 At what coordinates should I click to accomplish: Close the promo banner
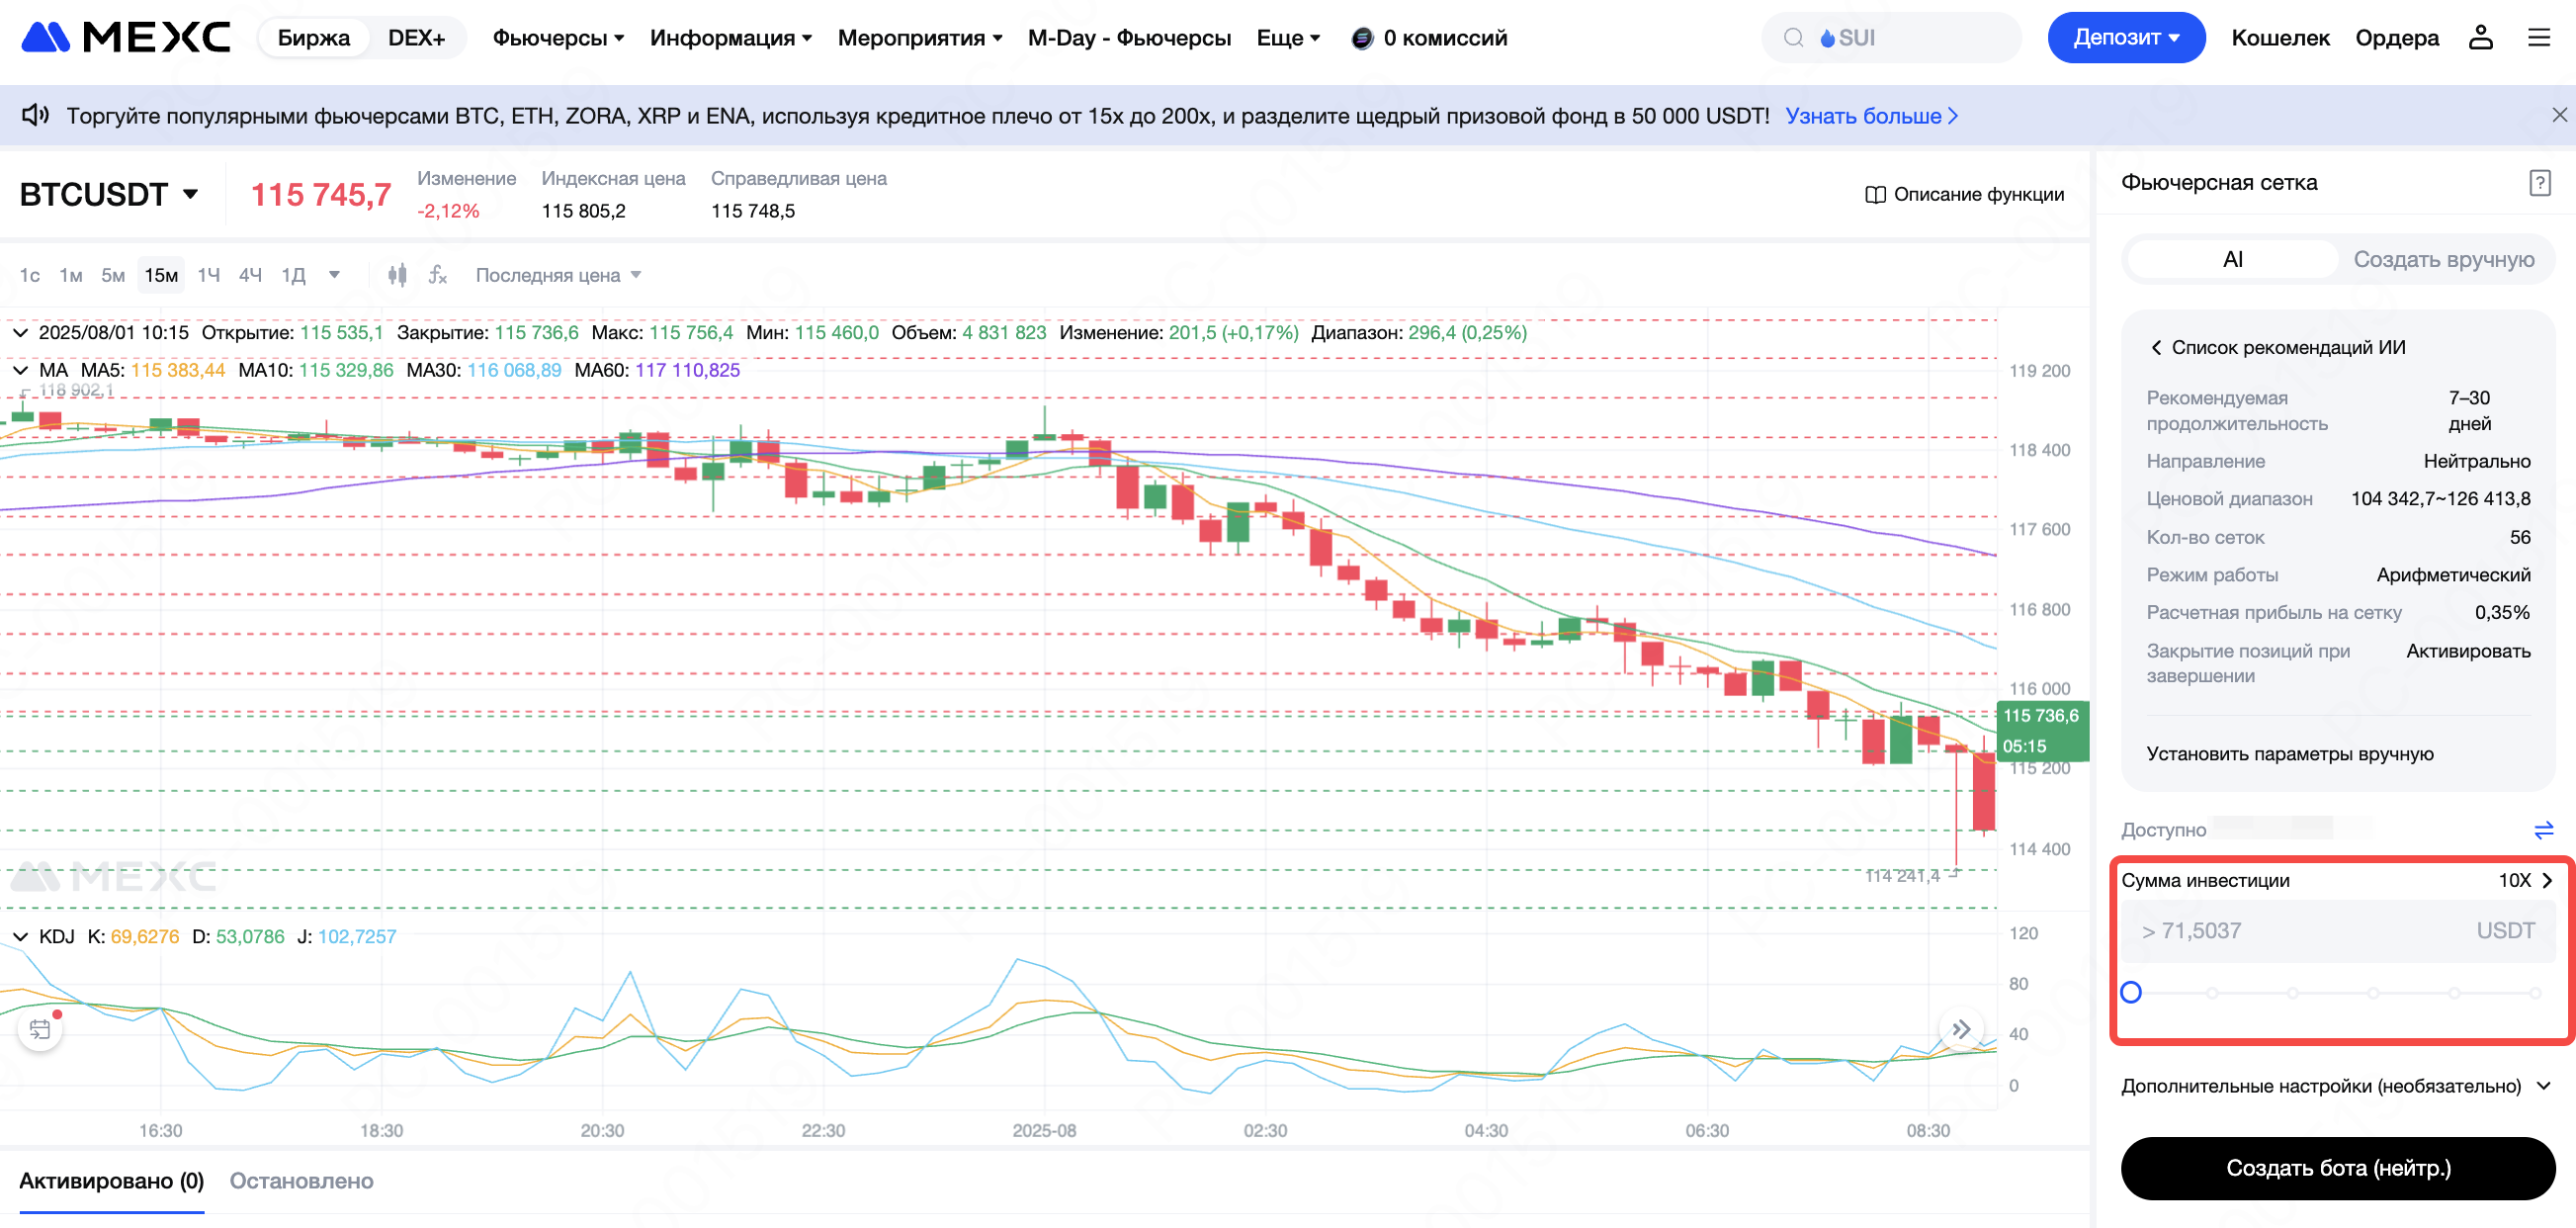point(2559,115)
